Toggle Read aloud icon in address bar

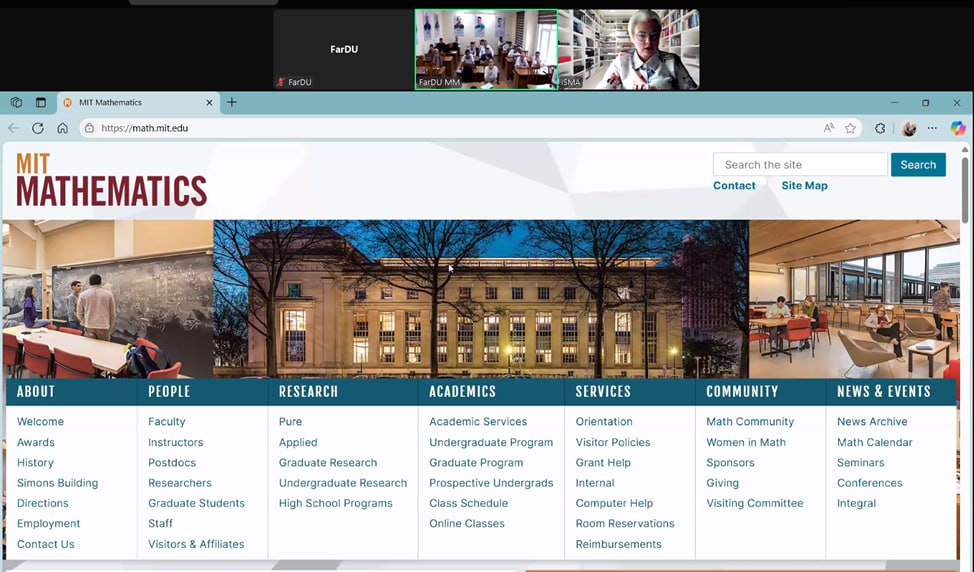(829, 128)
